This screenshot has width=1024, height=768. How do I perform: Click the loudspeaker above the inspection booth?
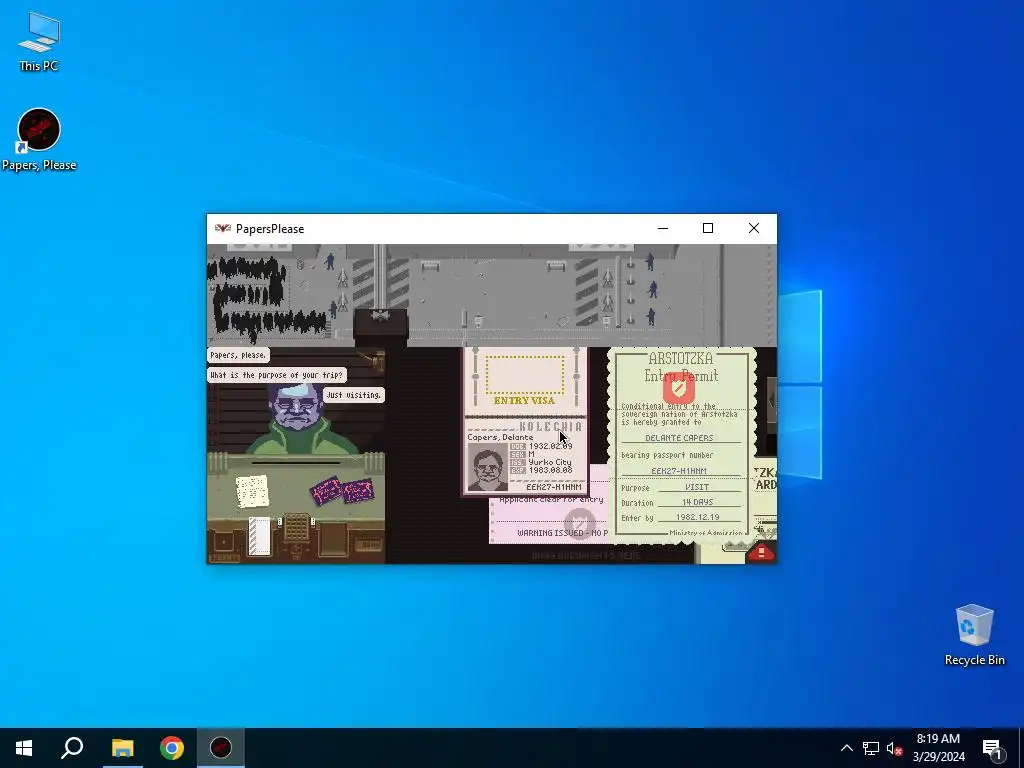coord(380,315)
